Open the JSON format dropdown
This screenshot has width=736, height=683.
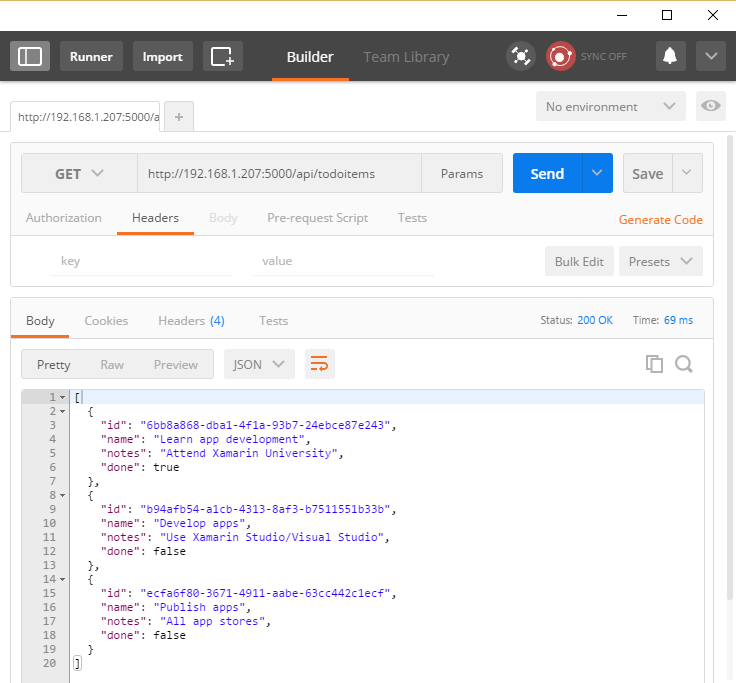[259, 364]
